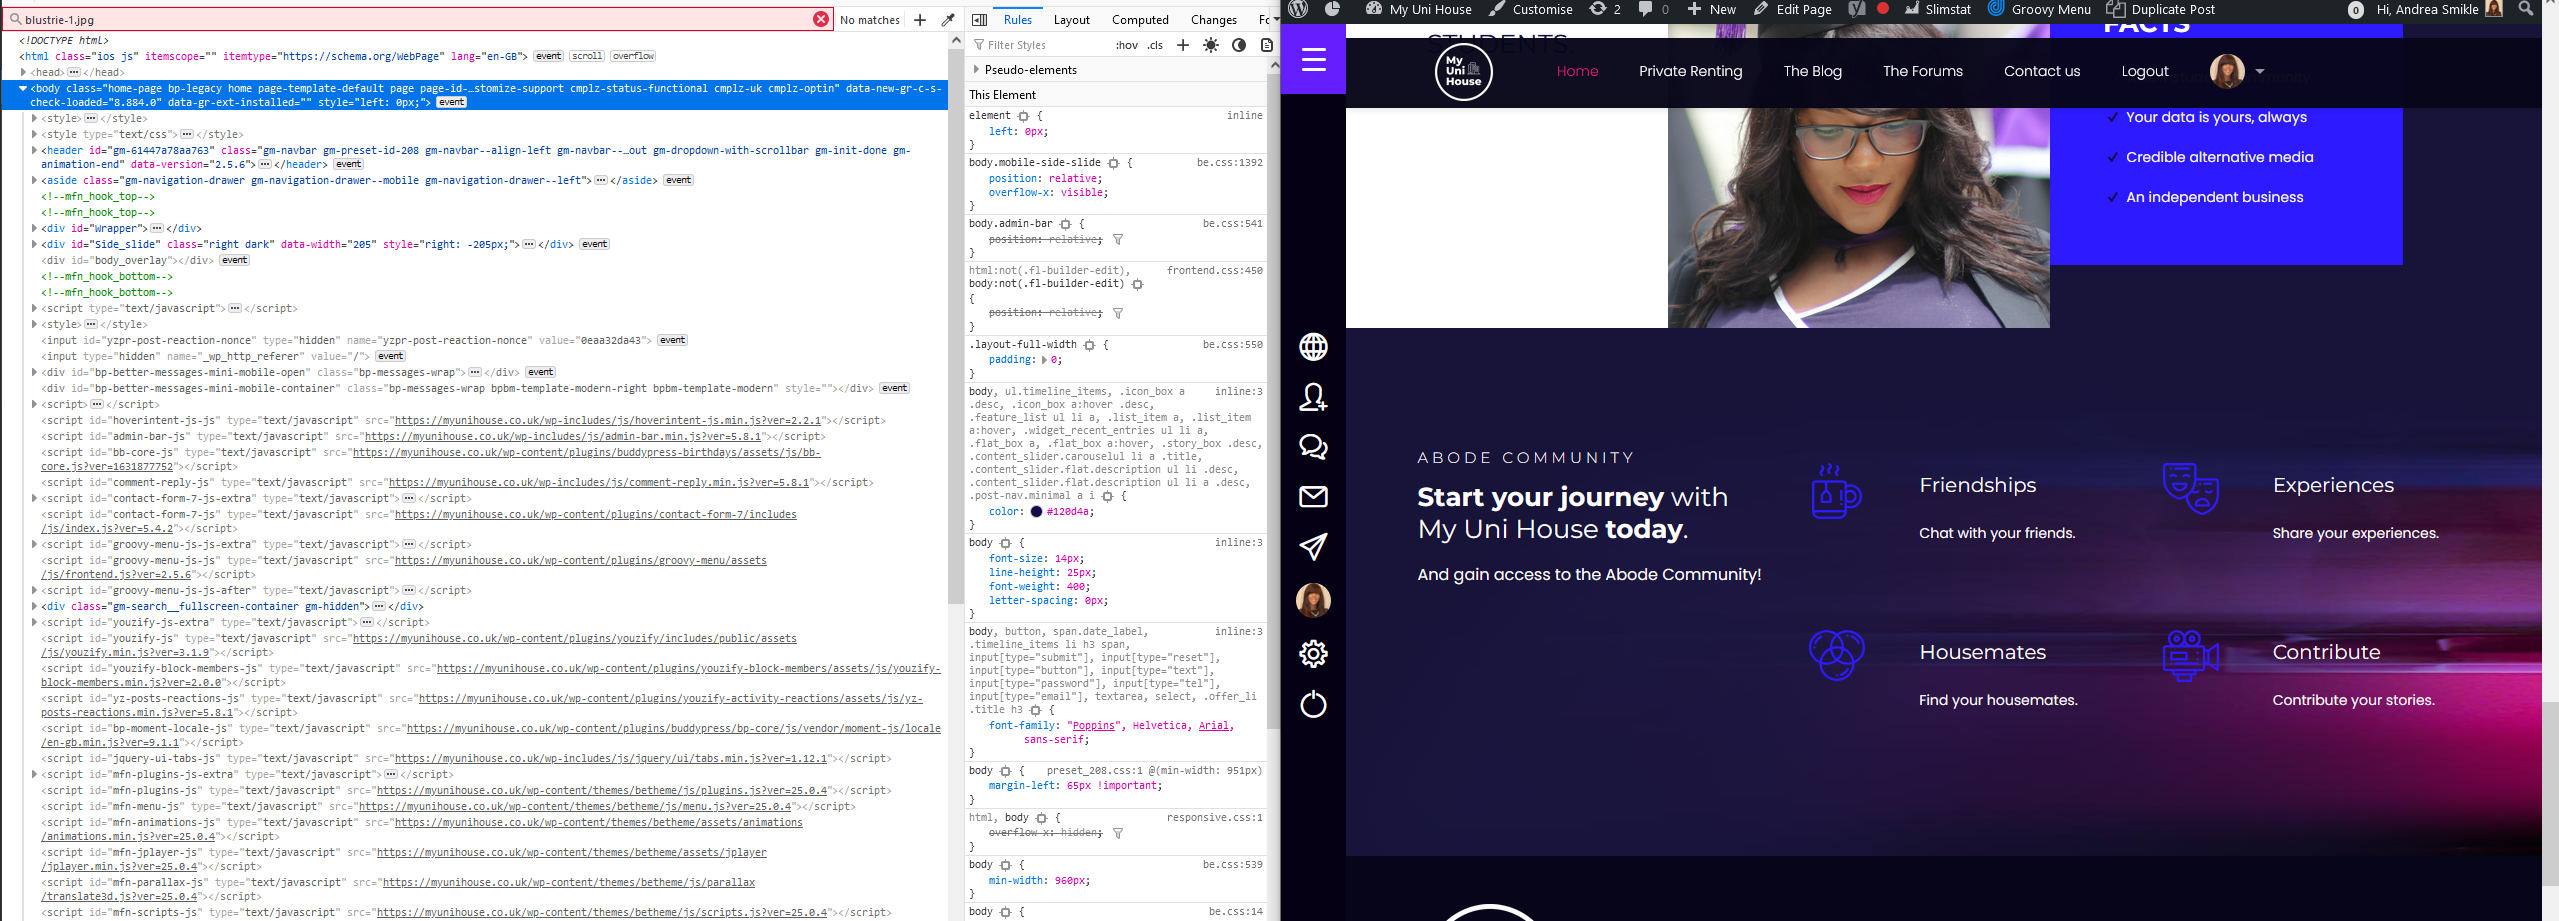Expand the aside gm-navigation-drawer node
The height and width of the screenshot is (921, 2559).
click(35, 180)
